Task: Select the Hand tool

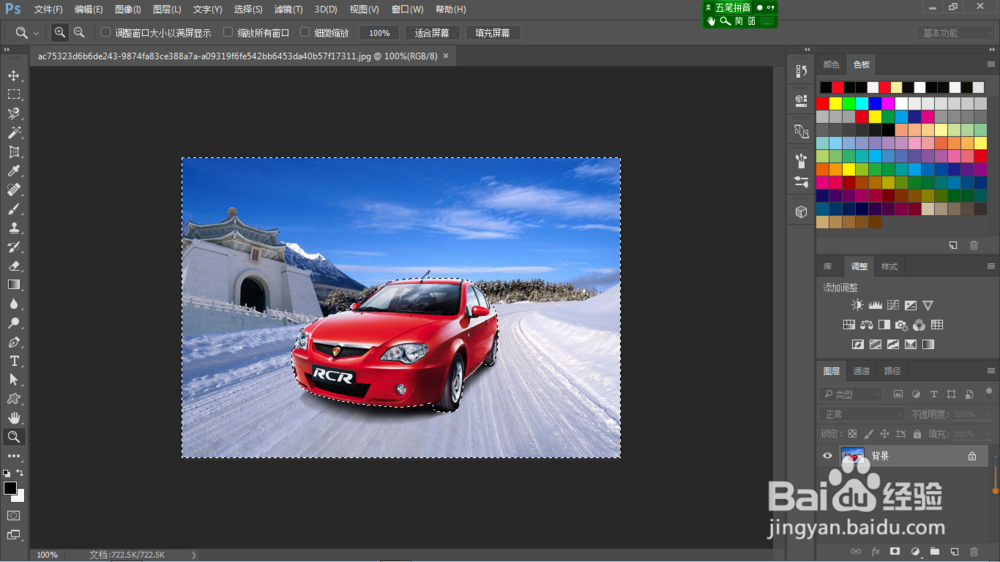Action: 13,418
